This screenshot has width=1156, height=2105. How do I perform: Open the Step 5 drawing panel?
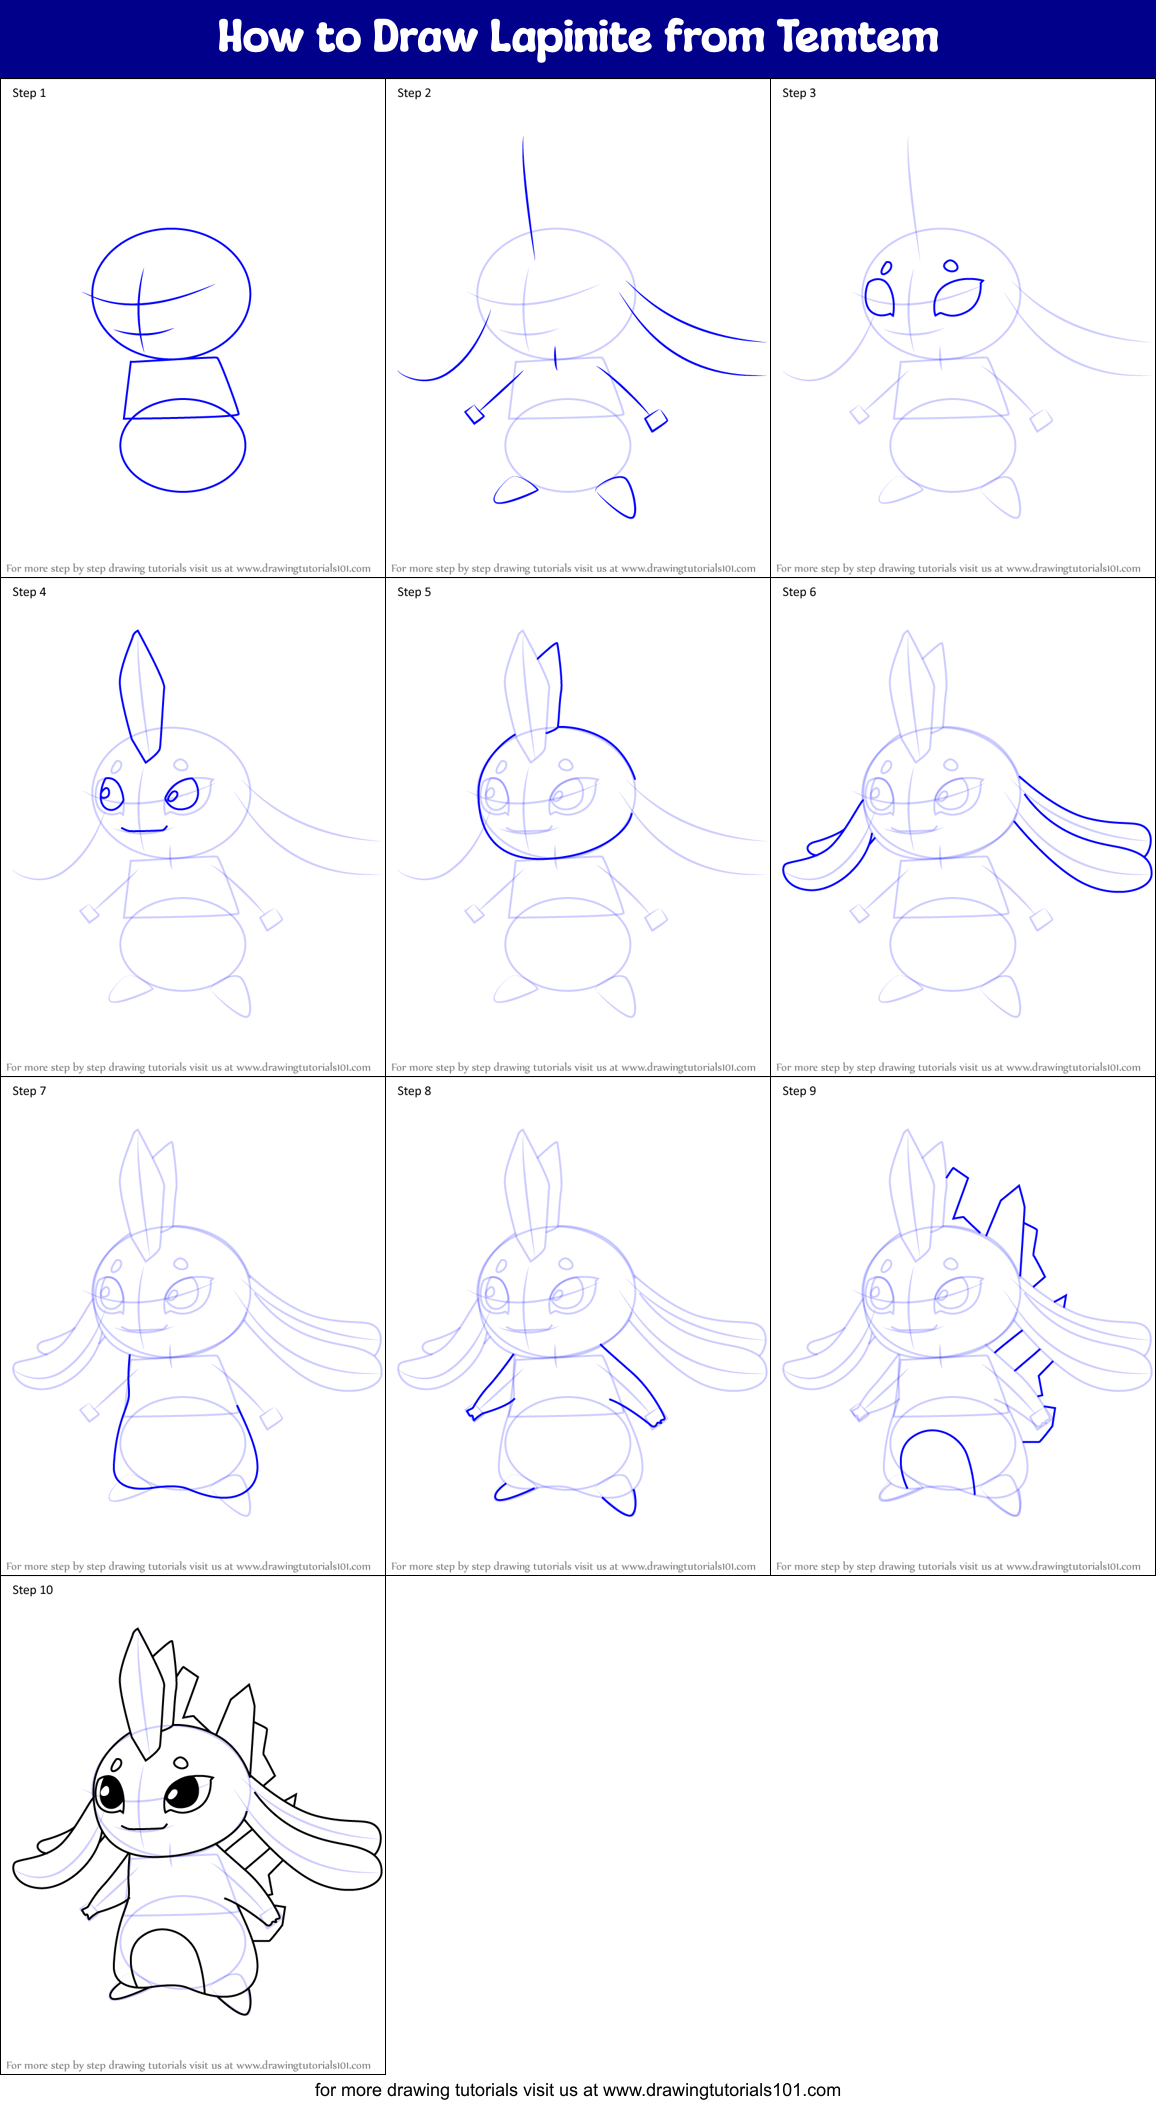point(578,827)
